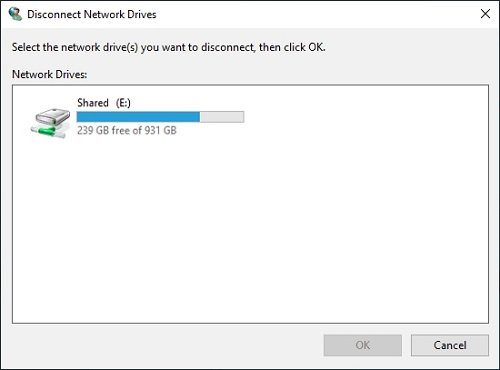The width and height of the screenshot is (500, 370).
Task: Click the instruction text about selecting network drives
Action: point(168,47)
